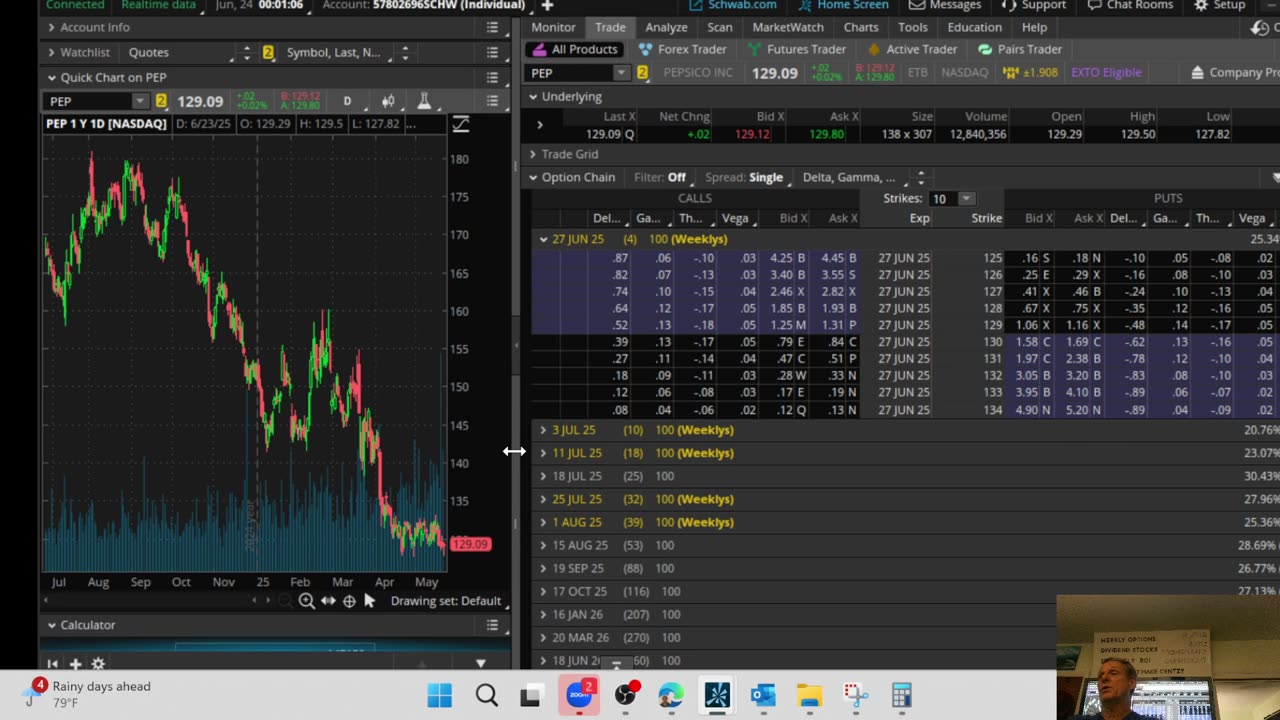Collapse the 27 JUN 25 expiration row

tap(543, 239)
